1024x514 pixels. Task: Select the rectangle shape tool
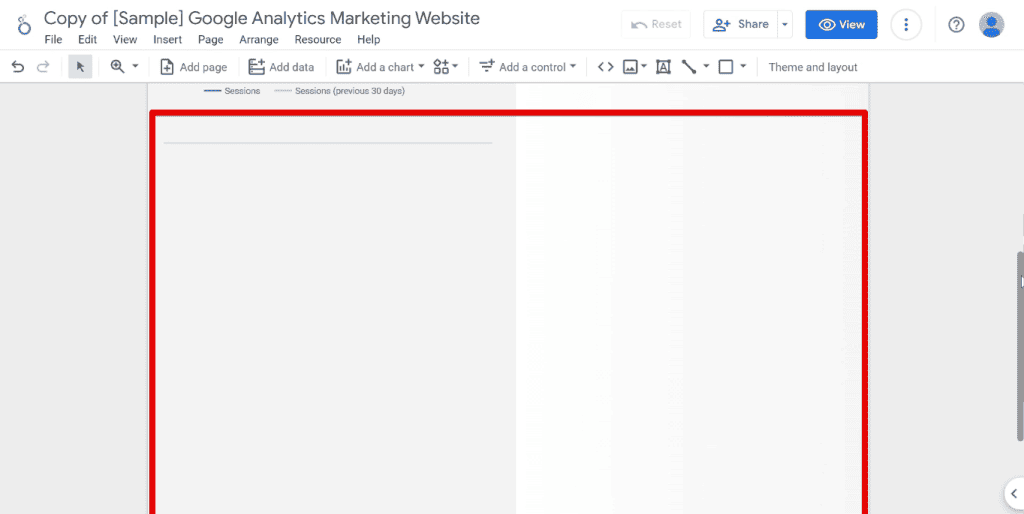(x=726, y=67)
